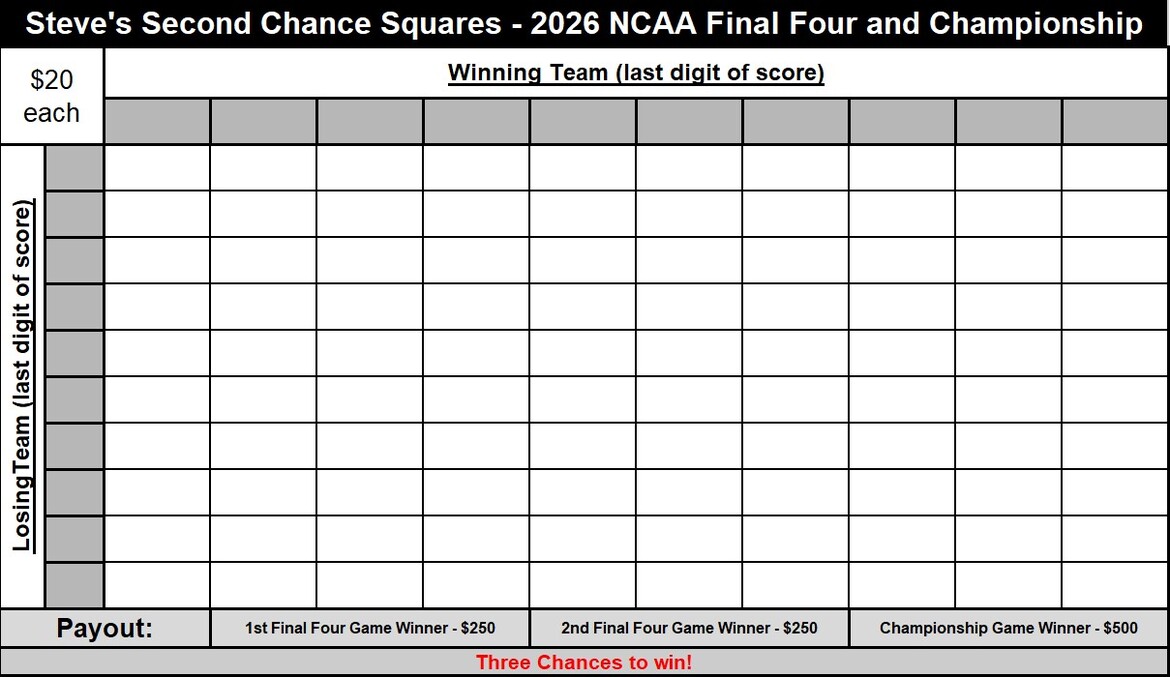Screen dimensions: 1170x677
Task: Select the "Payout:" label cell
Action: [105, 628]
